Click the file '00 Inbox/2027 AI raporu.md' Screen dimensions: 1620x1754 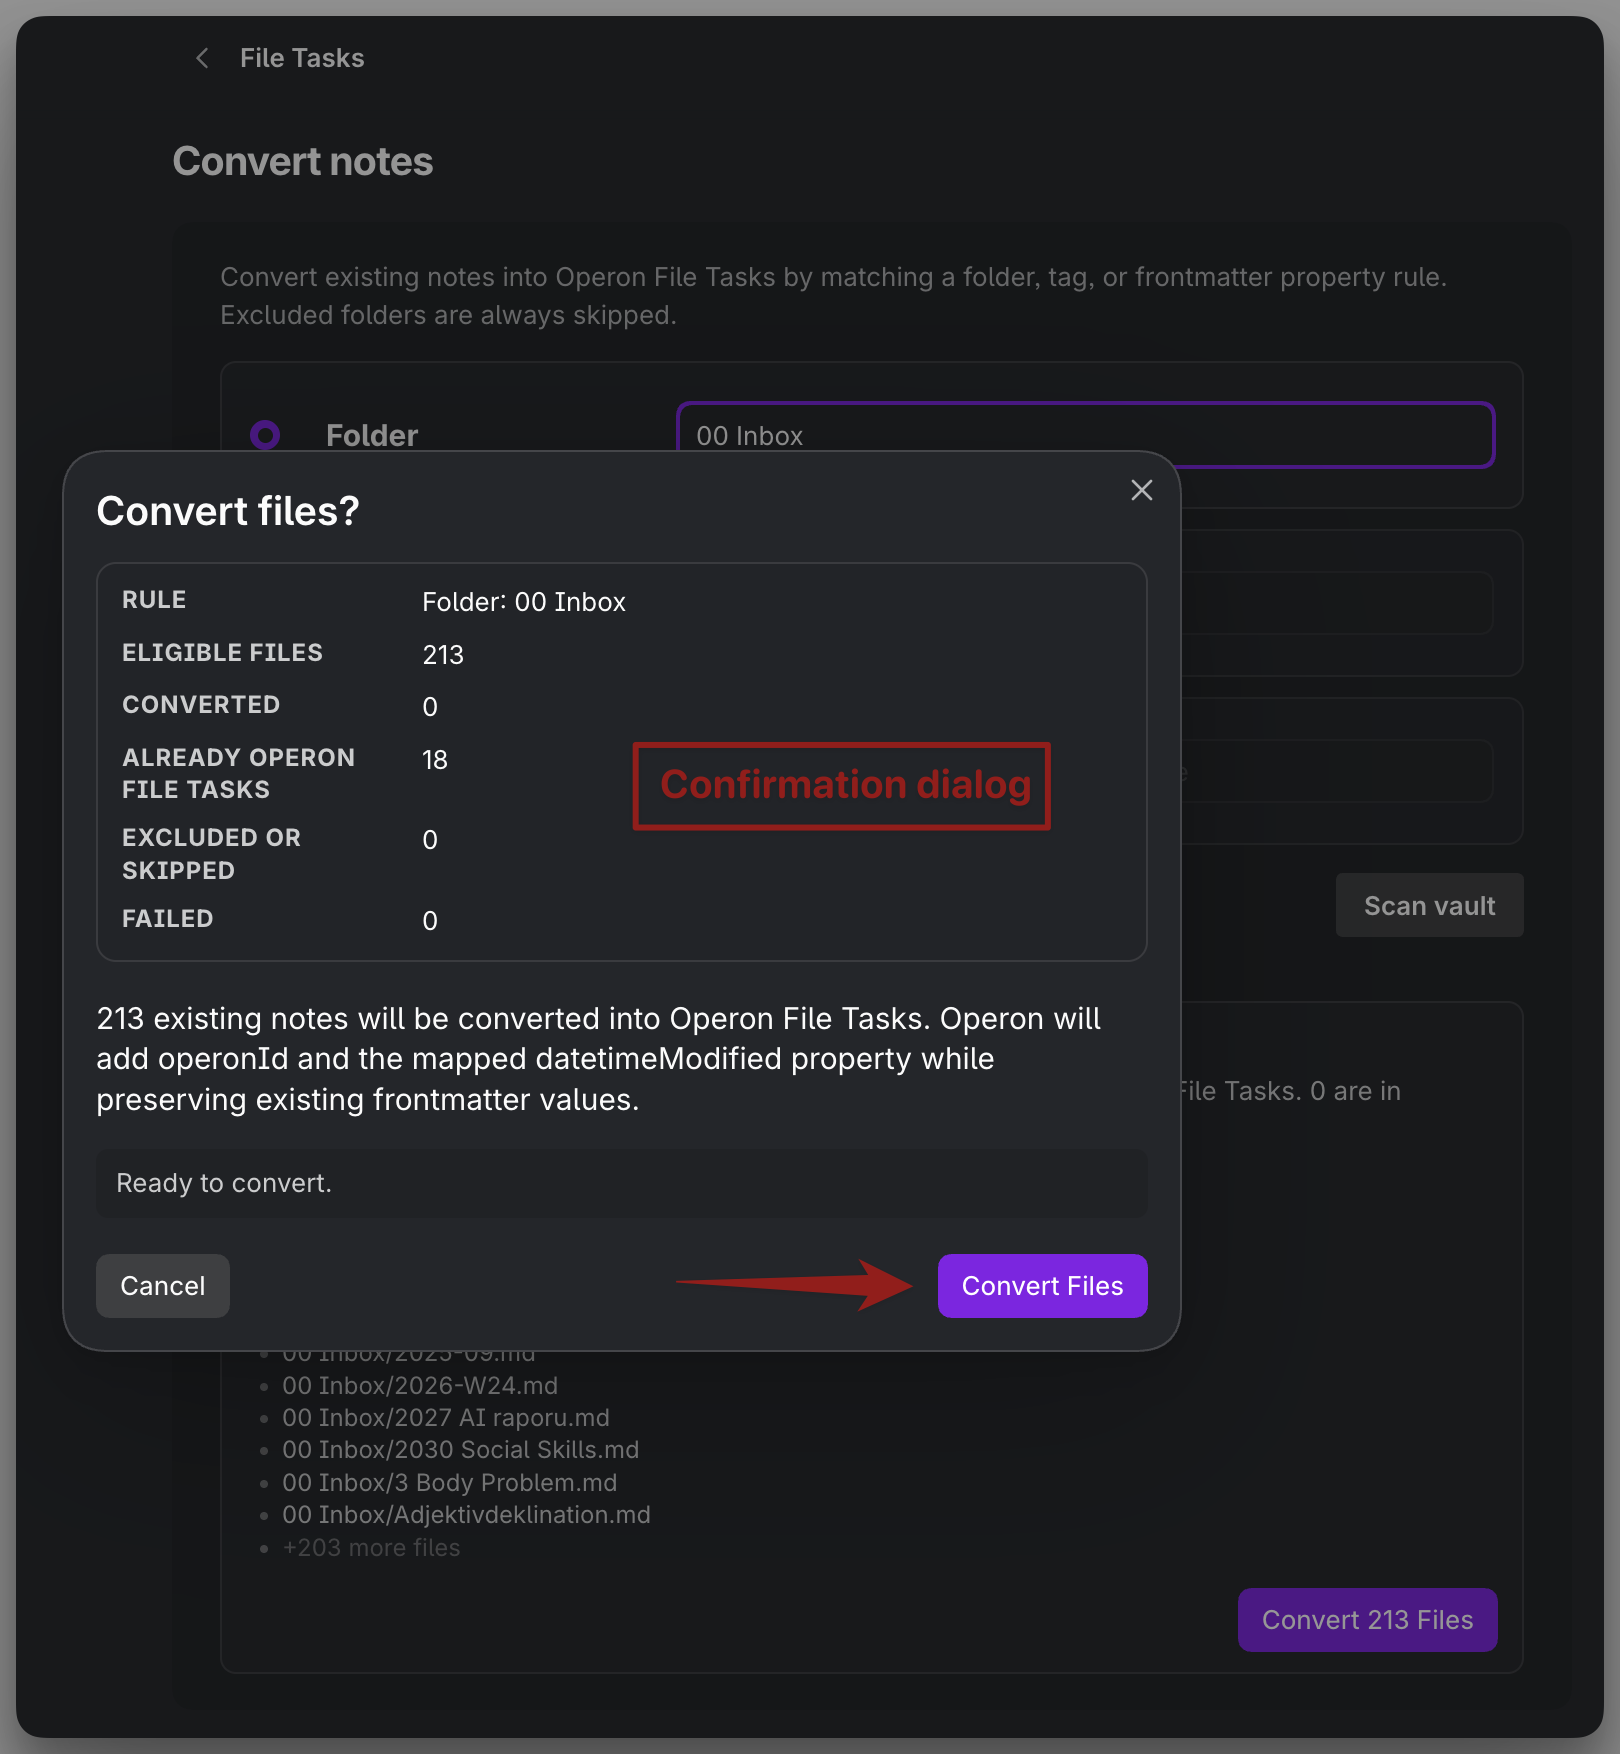(446, 1418)
